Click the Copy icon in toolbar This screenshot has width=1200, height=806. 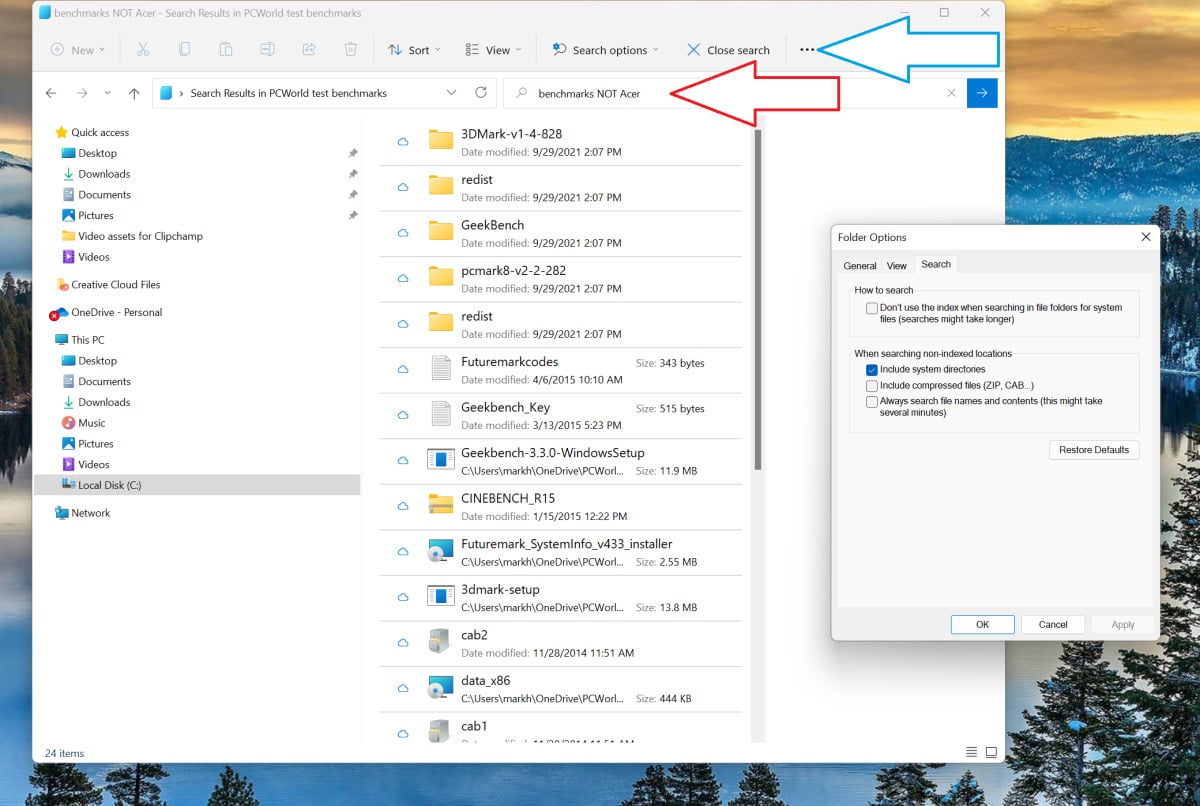[184, 50]
